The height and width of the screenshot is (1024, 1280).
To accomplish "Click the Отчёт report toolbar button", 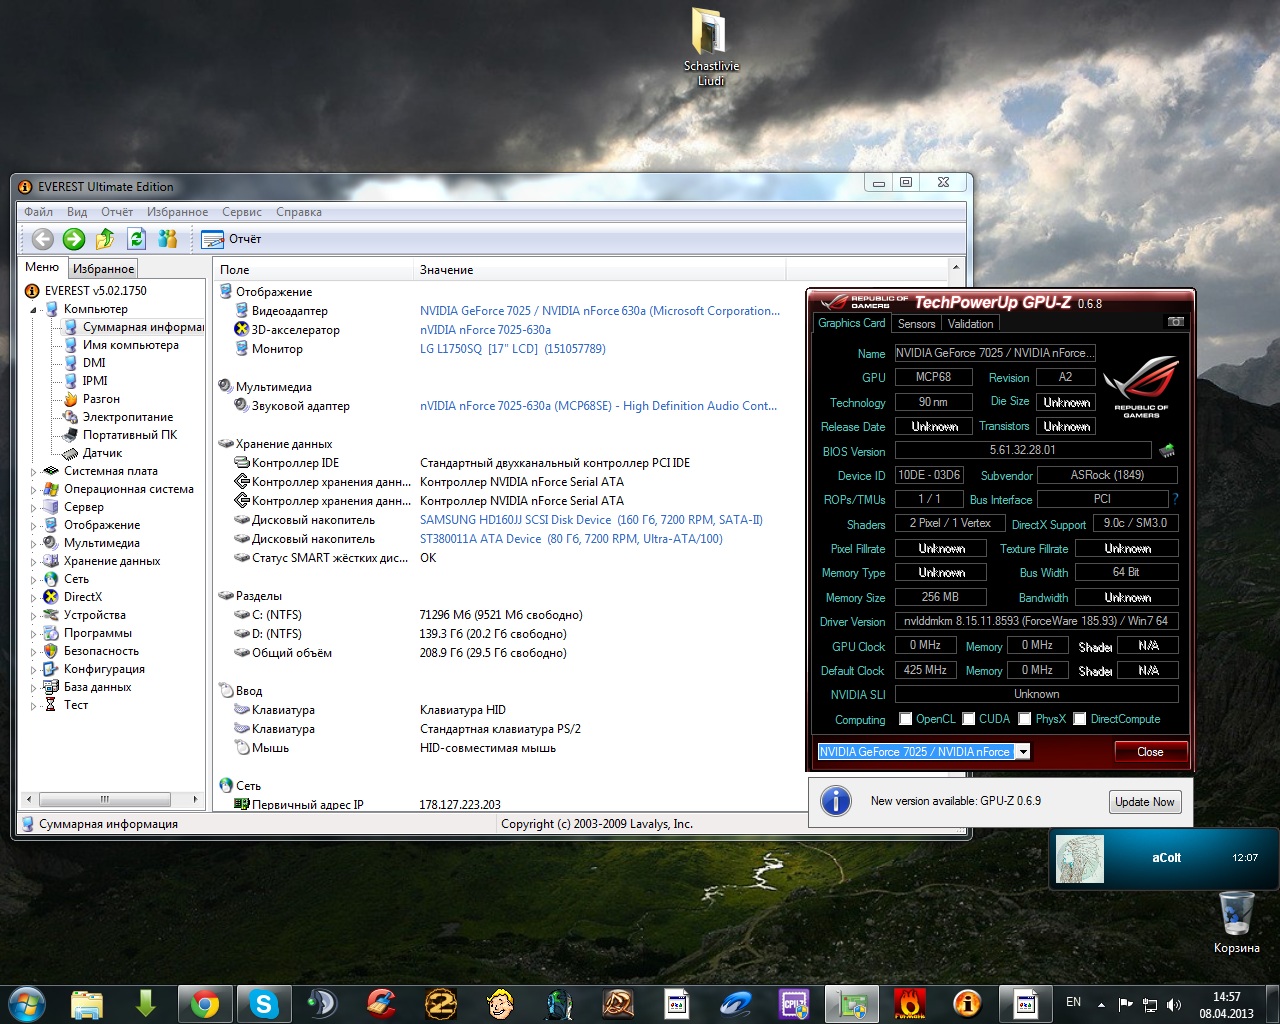I will [232, 239].
